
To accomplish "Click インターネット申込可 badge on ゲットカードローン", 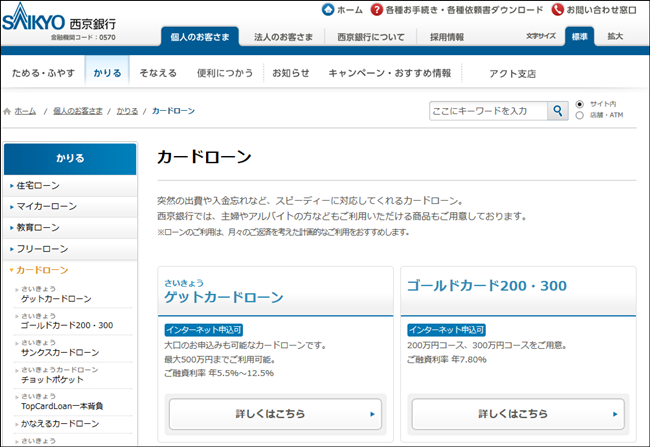I will coord(204,330).
